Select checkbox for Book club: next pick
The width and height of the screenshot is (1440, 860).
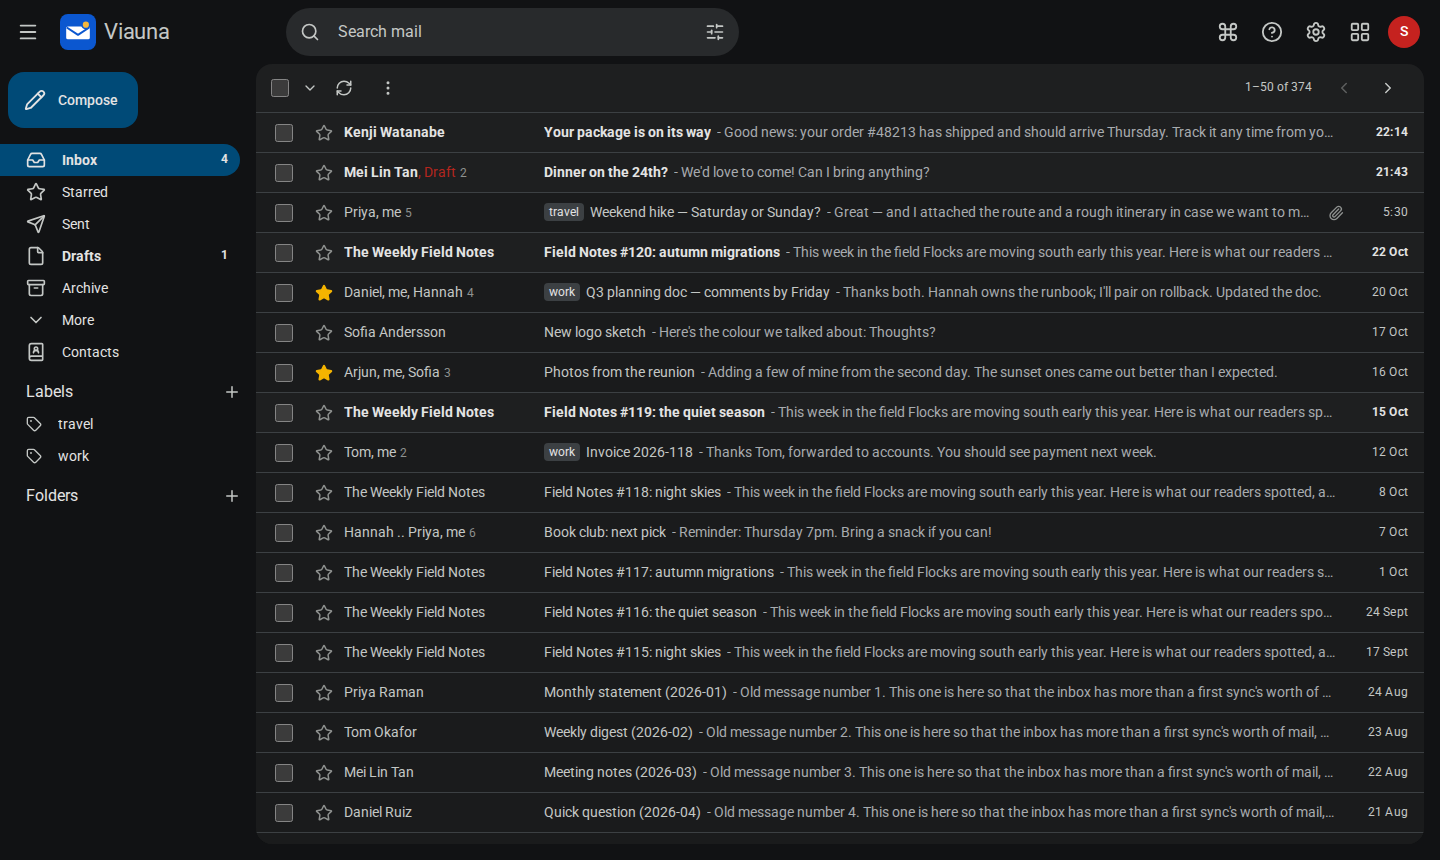point(284,533)
